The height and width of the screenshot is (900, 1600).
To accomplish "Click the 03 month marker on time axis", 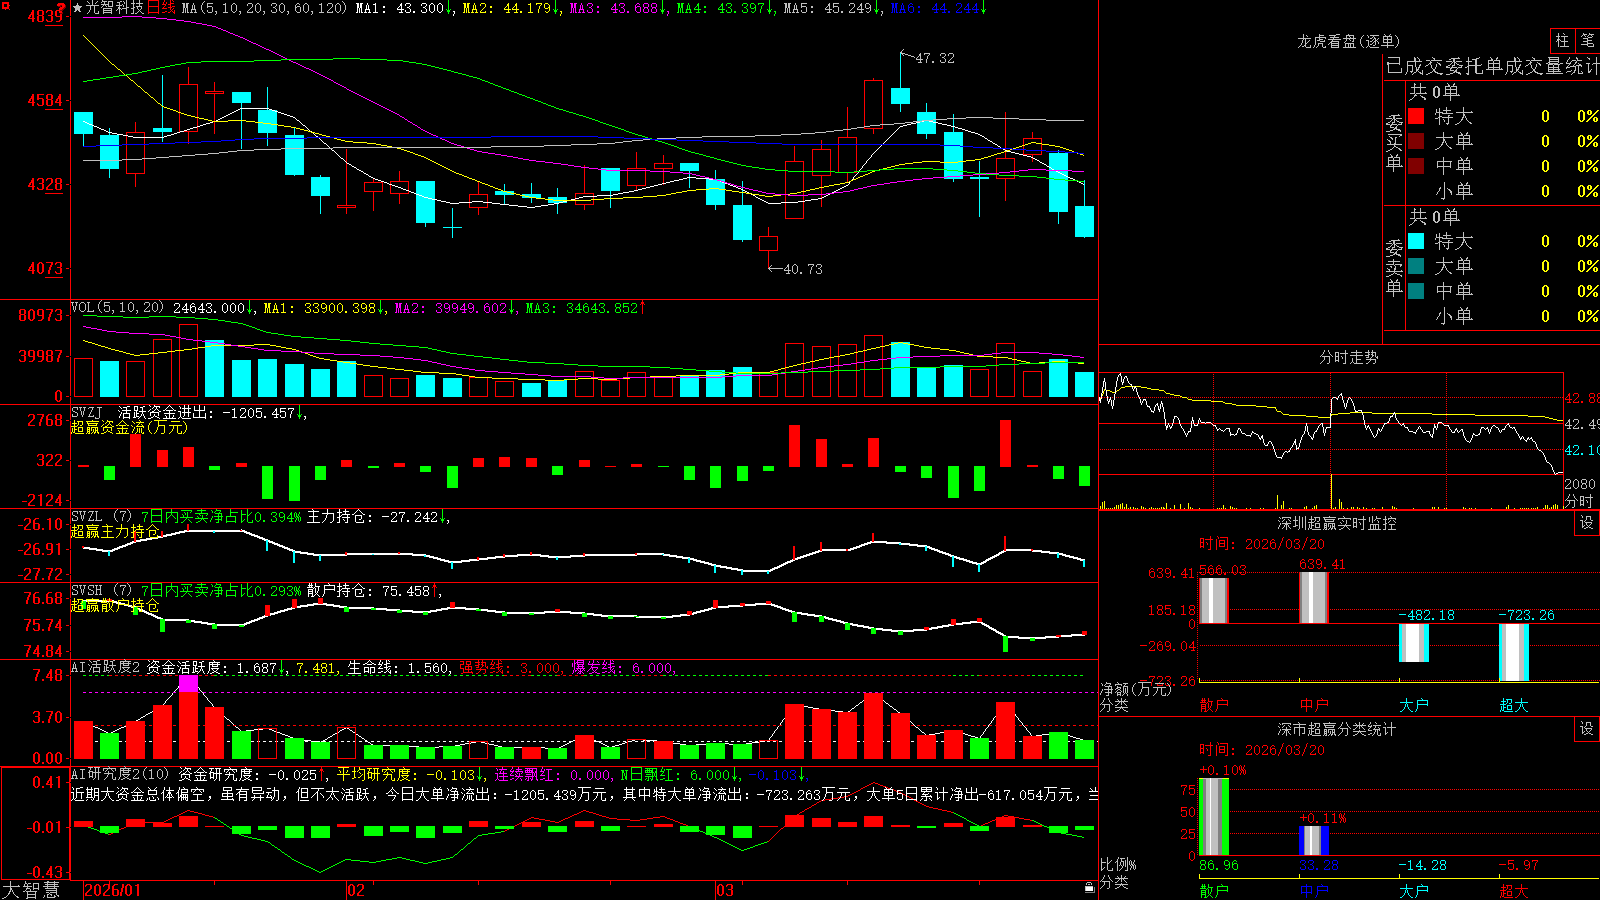I will click(725, 890).
